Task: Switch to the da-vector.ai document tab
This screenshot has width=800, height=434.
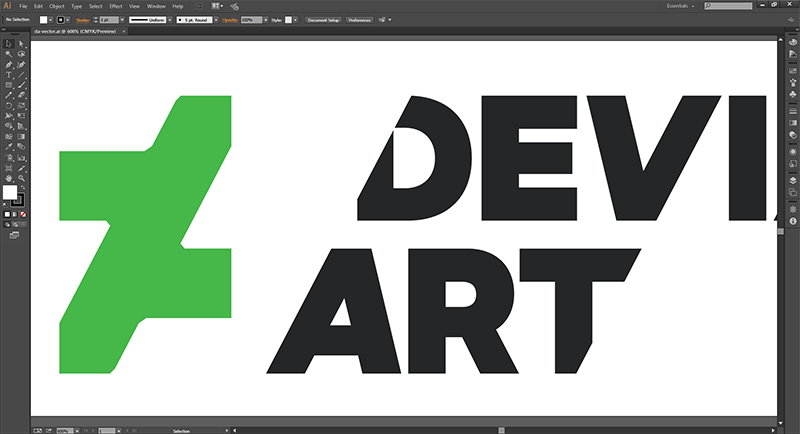Action: click(75, 31)
